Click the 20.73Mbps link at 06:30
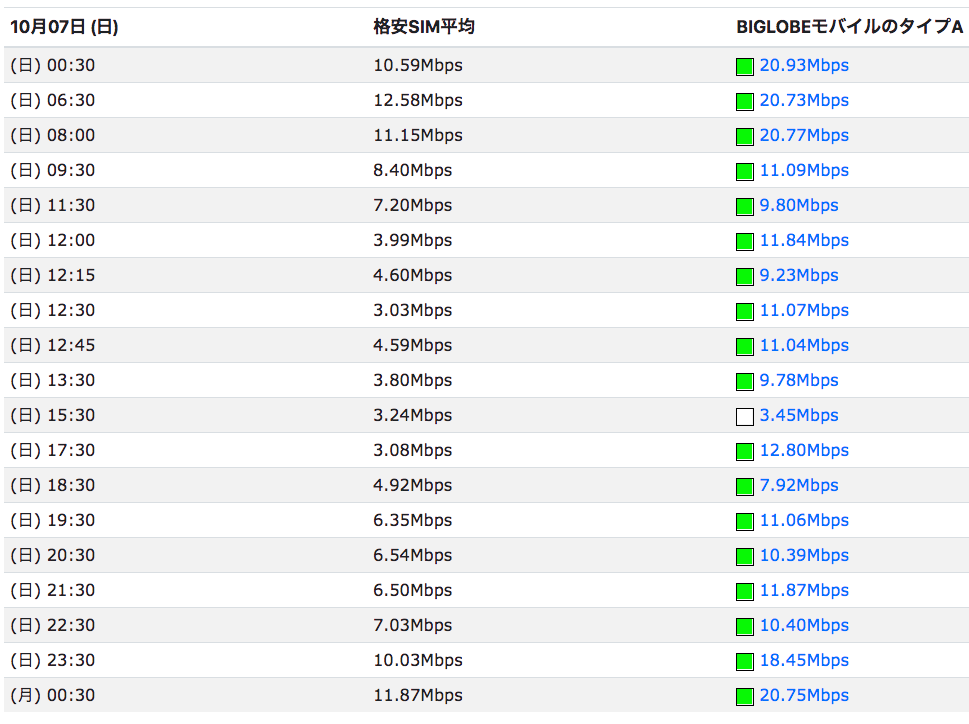Image resolution: width=969 pixels, height=724 pixels. coord(804,101)
